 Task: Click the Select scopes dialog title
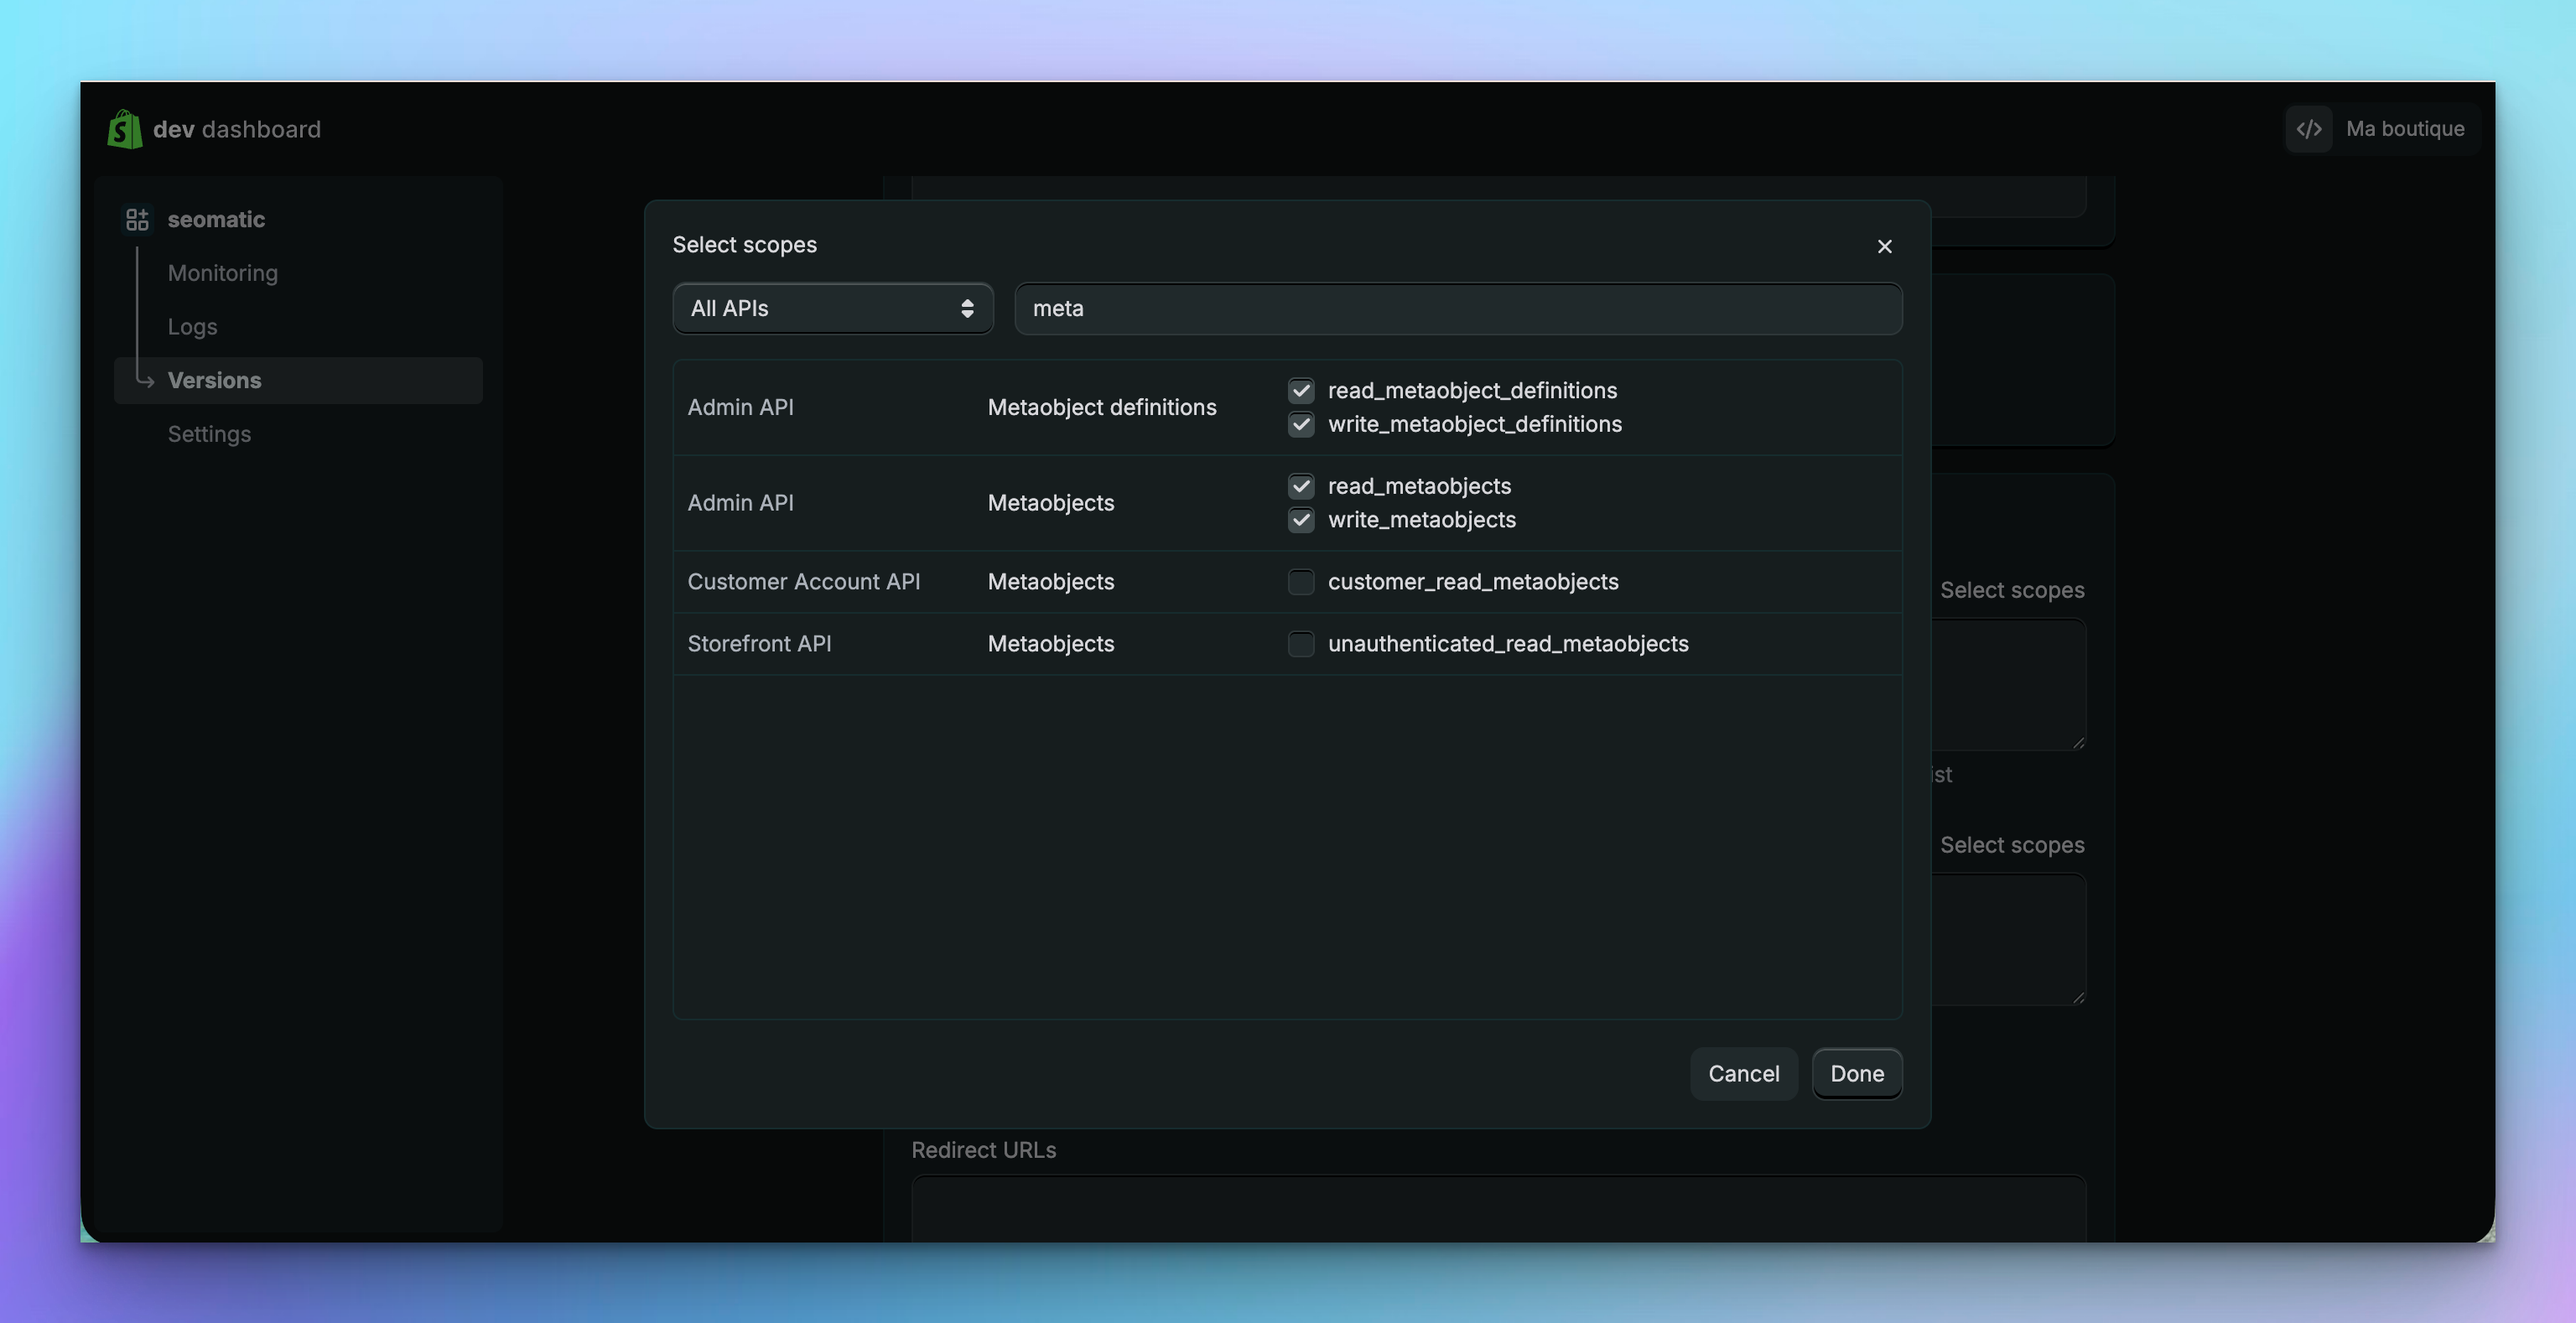coord(744,245)
